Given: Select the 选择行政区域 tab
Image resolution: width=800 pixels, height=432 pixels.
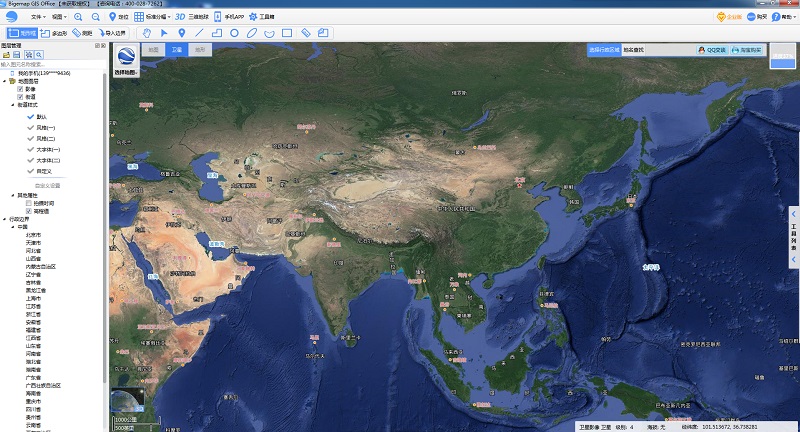Looking at the screenshot, I should click(x=604, y=50).
